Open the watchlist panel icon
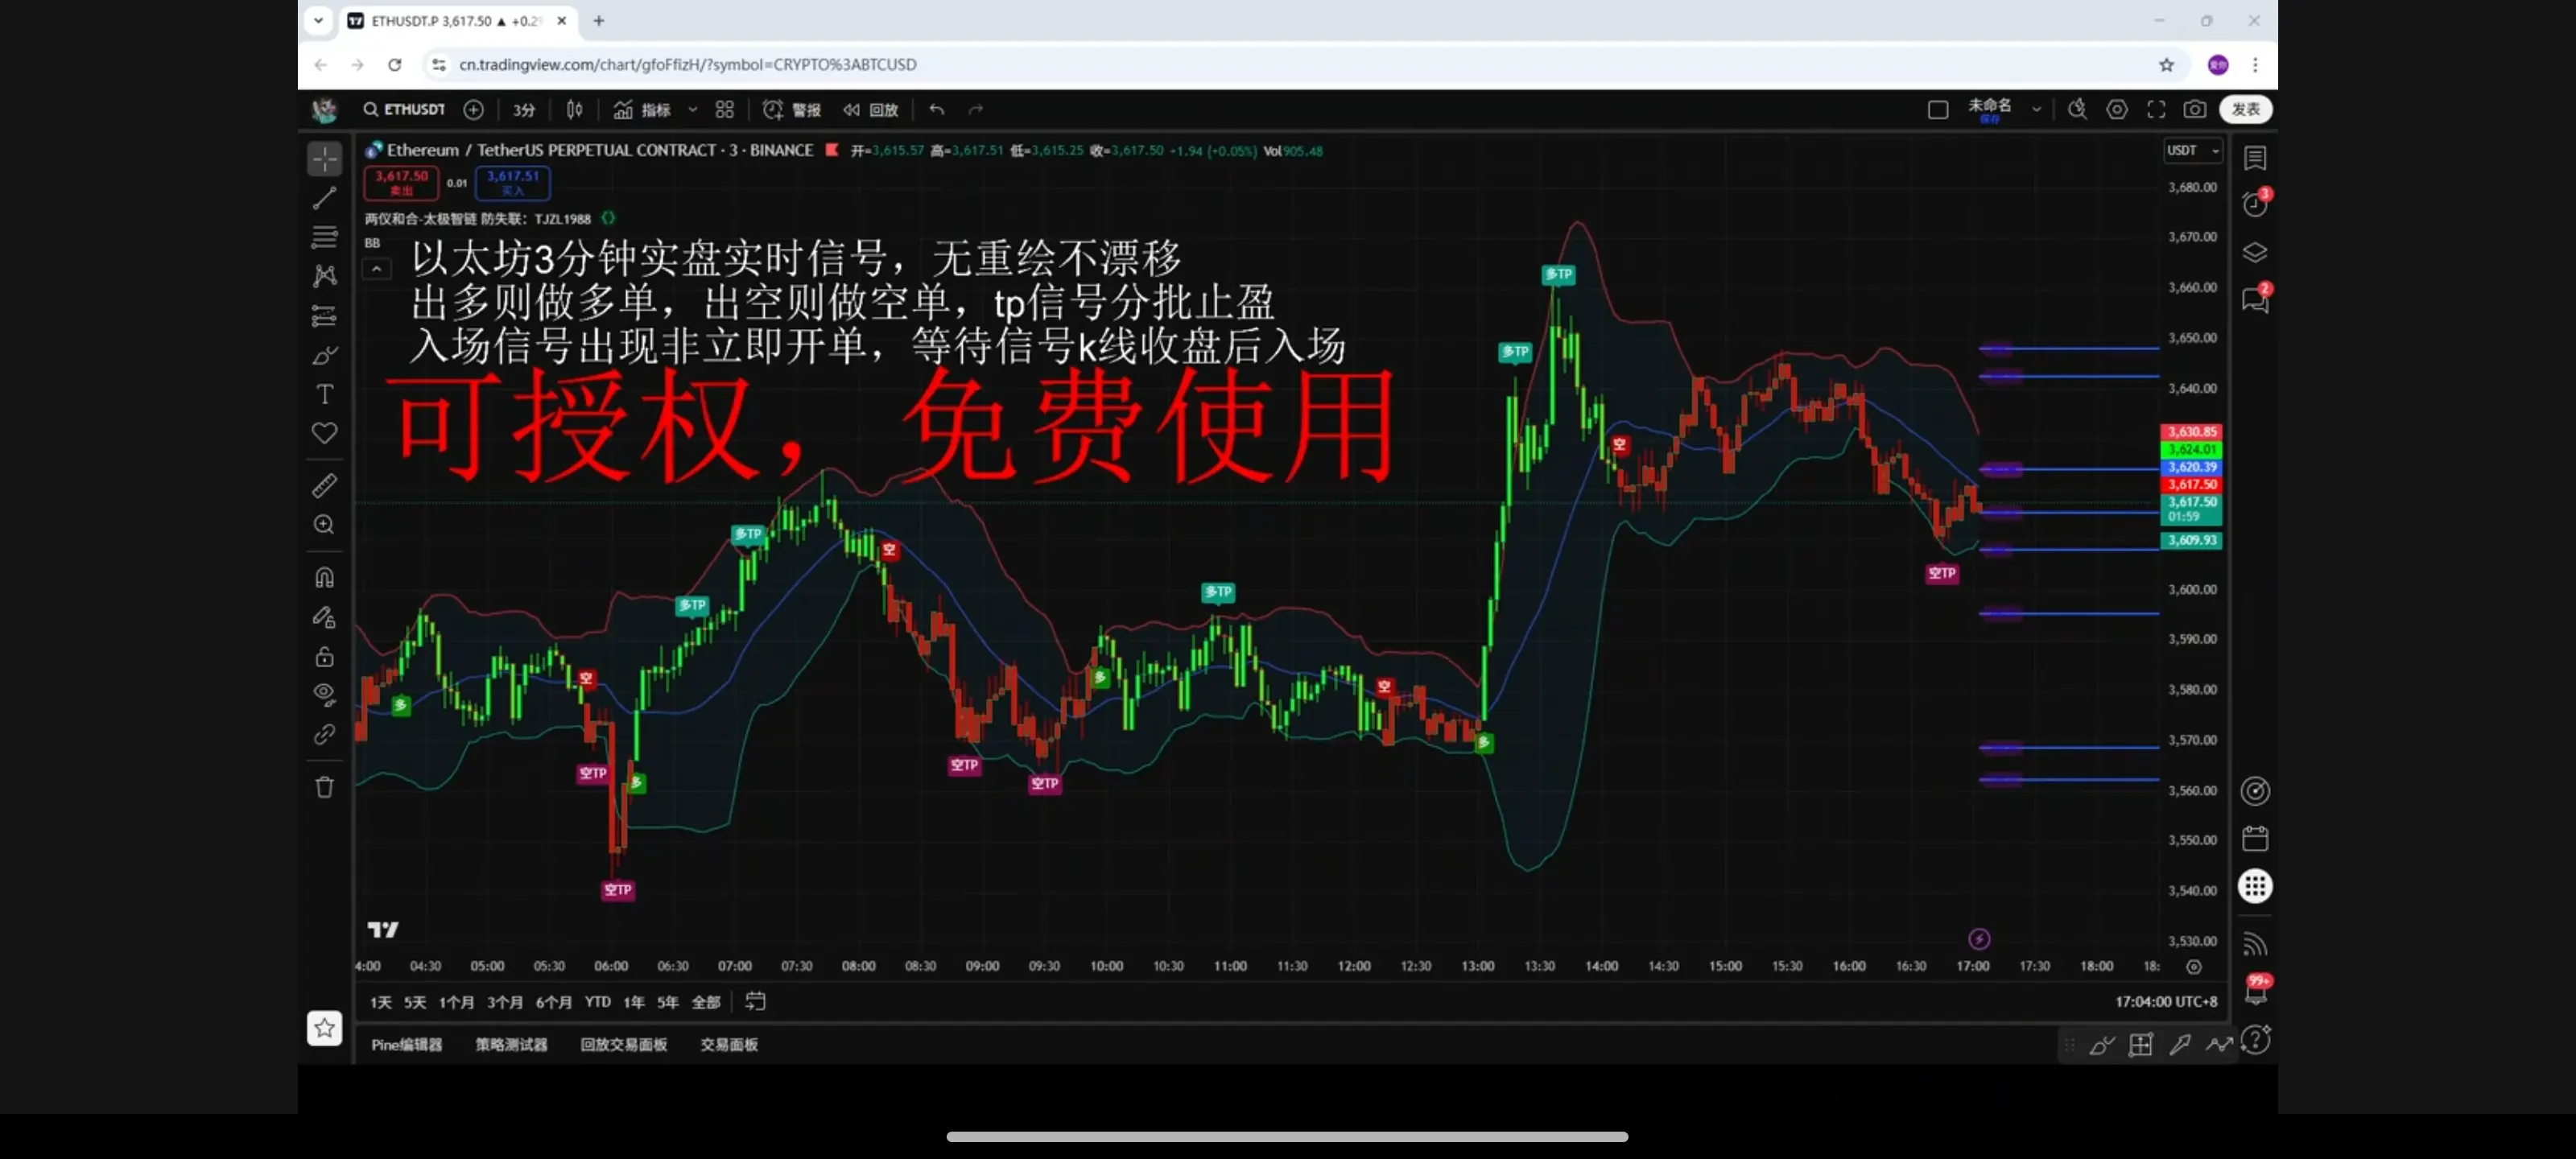This screenshot has height=1159, width=2576. point(2255,158)
